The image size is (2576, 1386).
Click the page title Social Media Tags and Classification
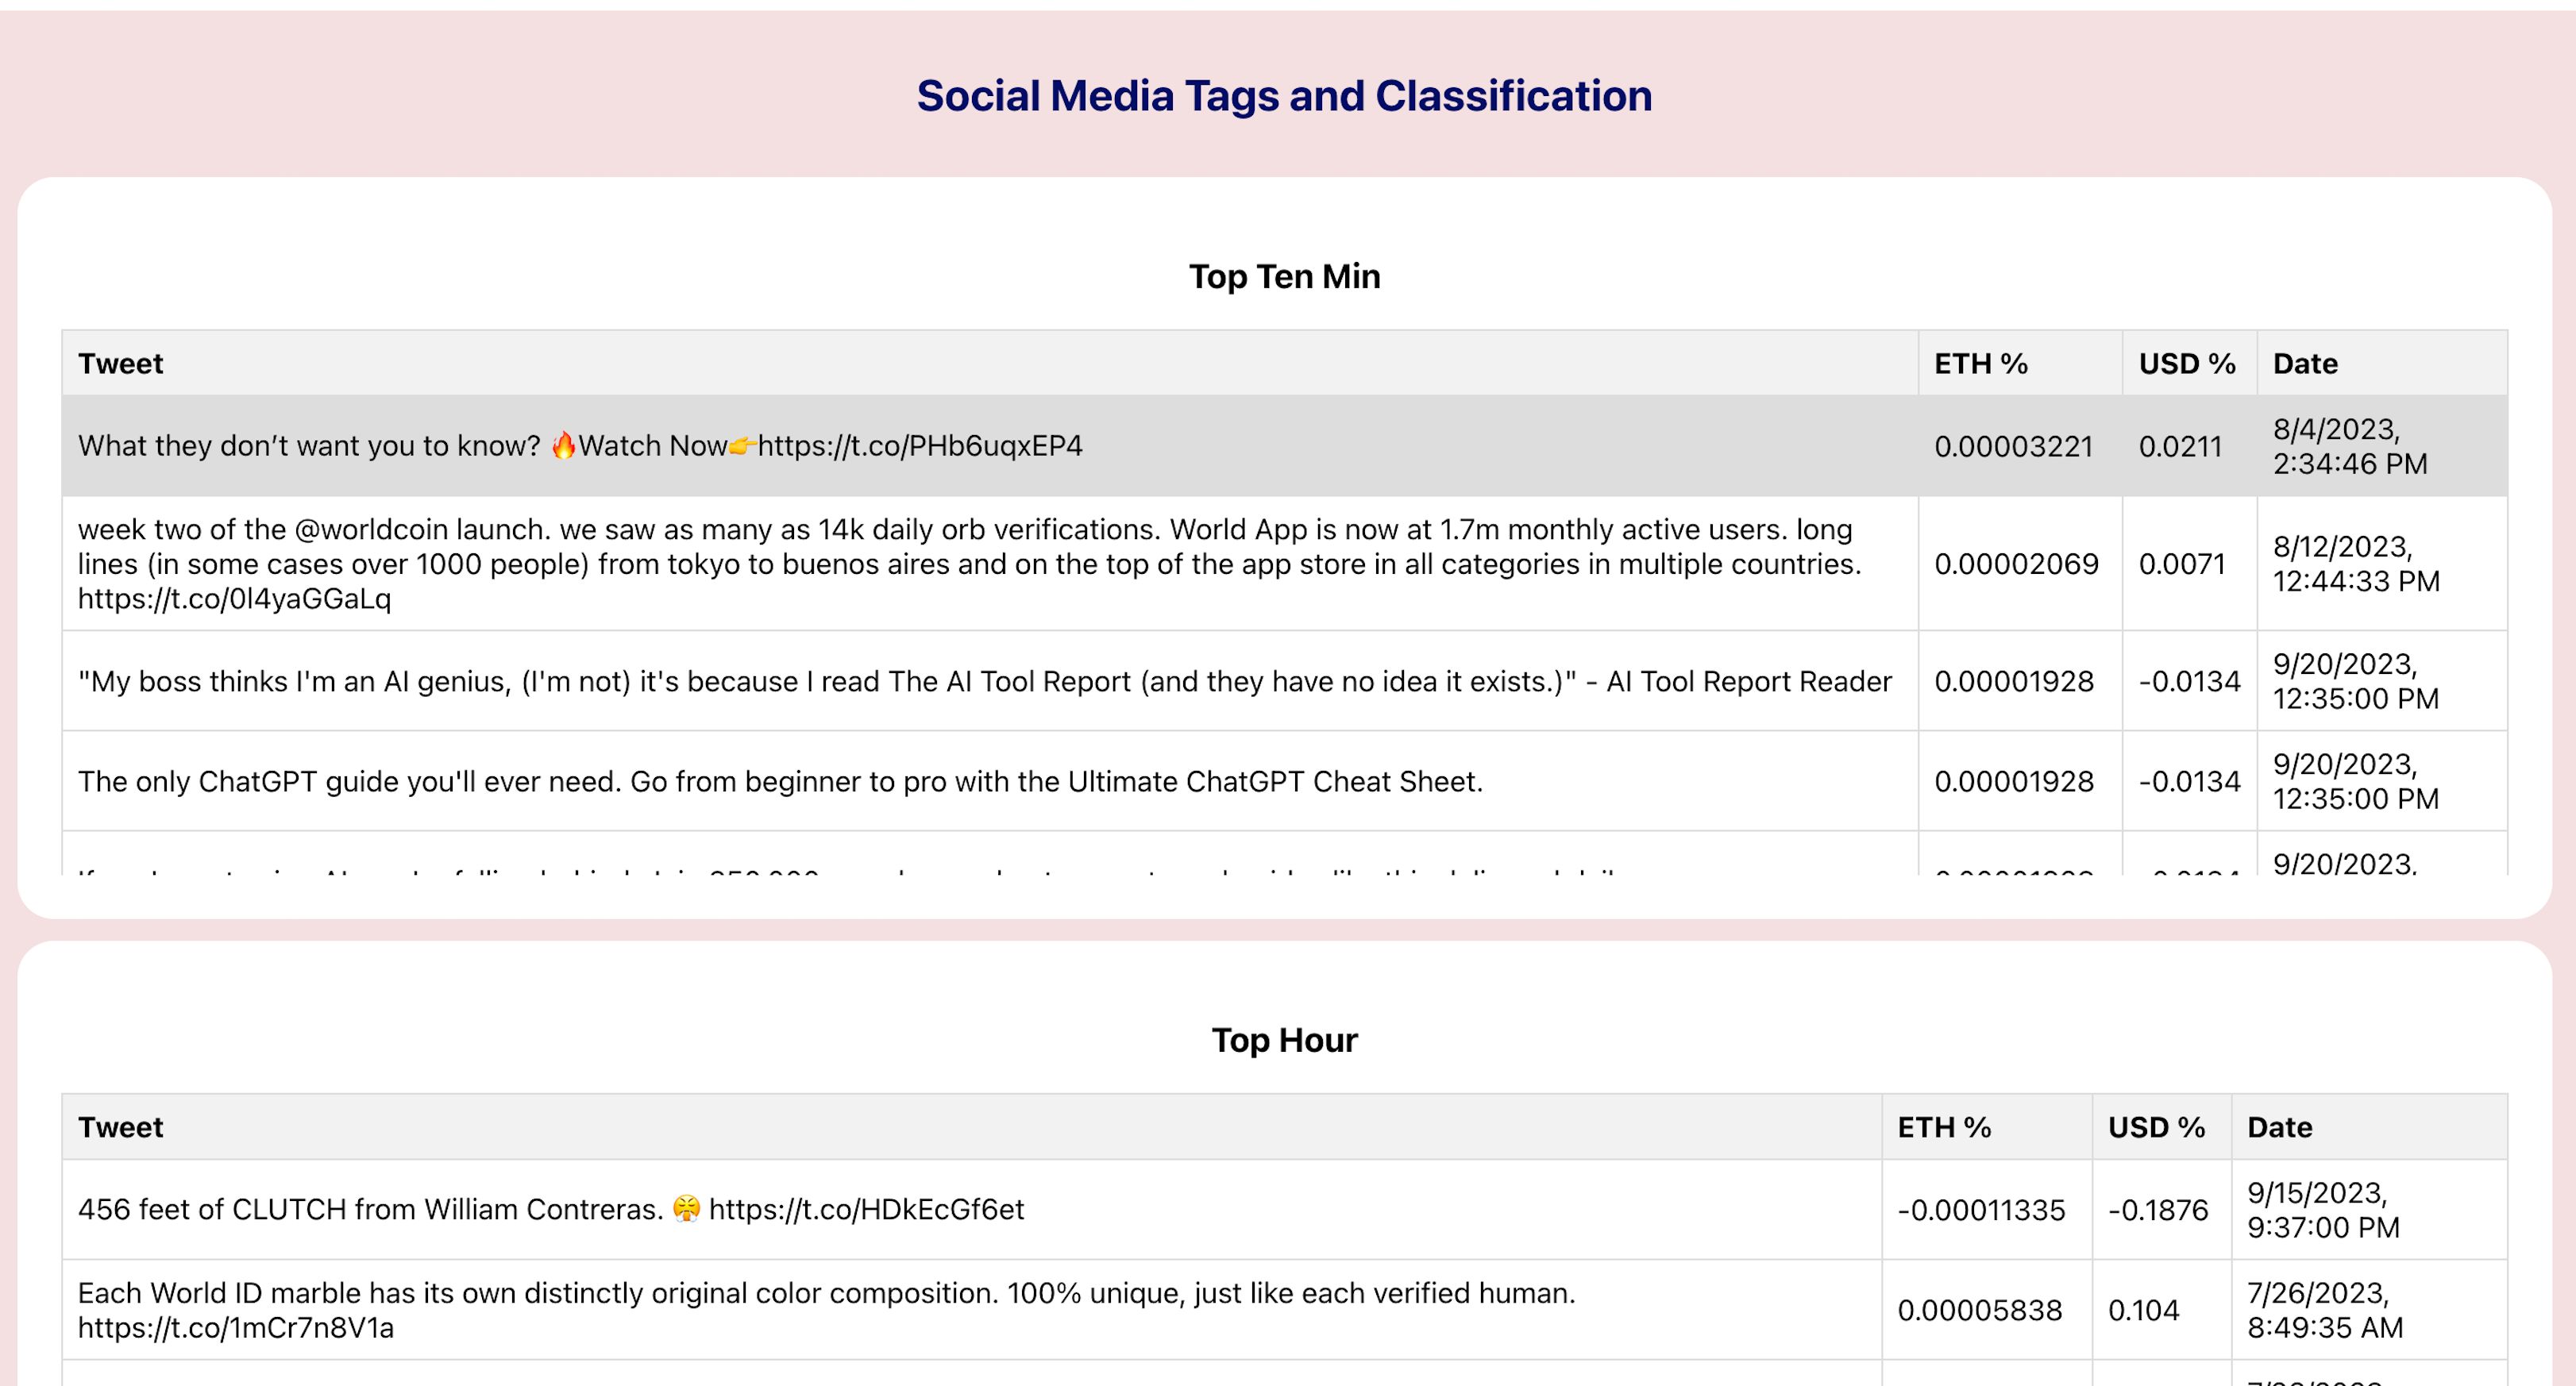(1284, 96)
